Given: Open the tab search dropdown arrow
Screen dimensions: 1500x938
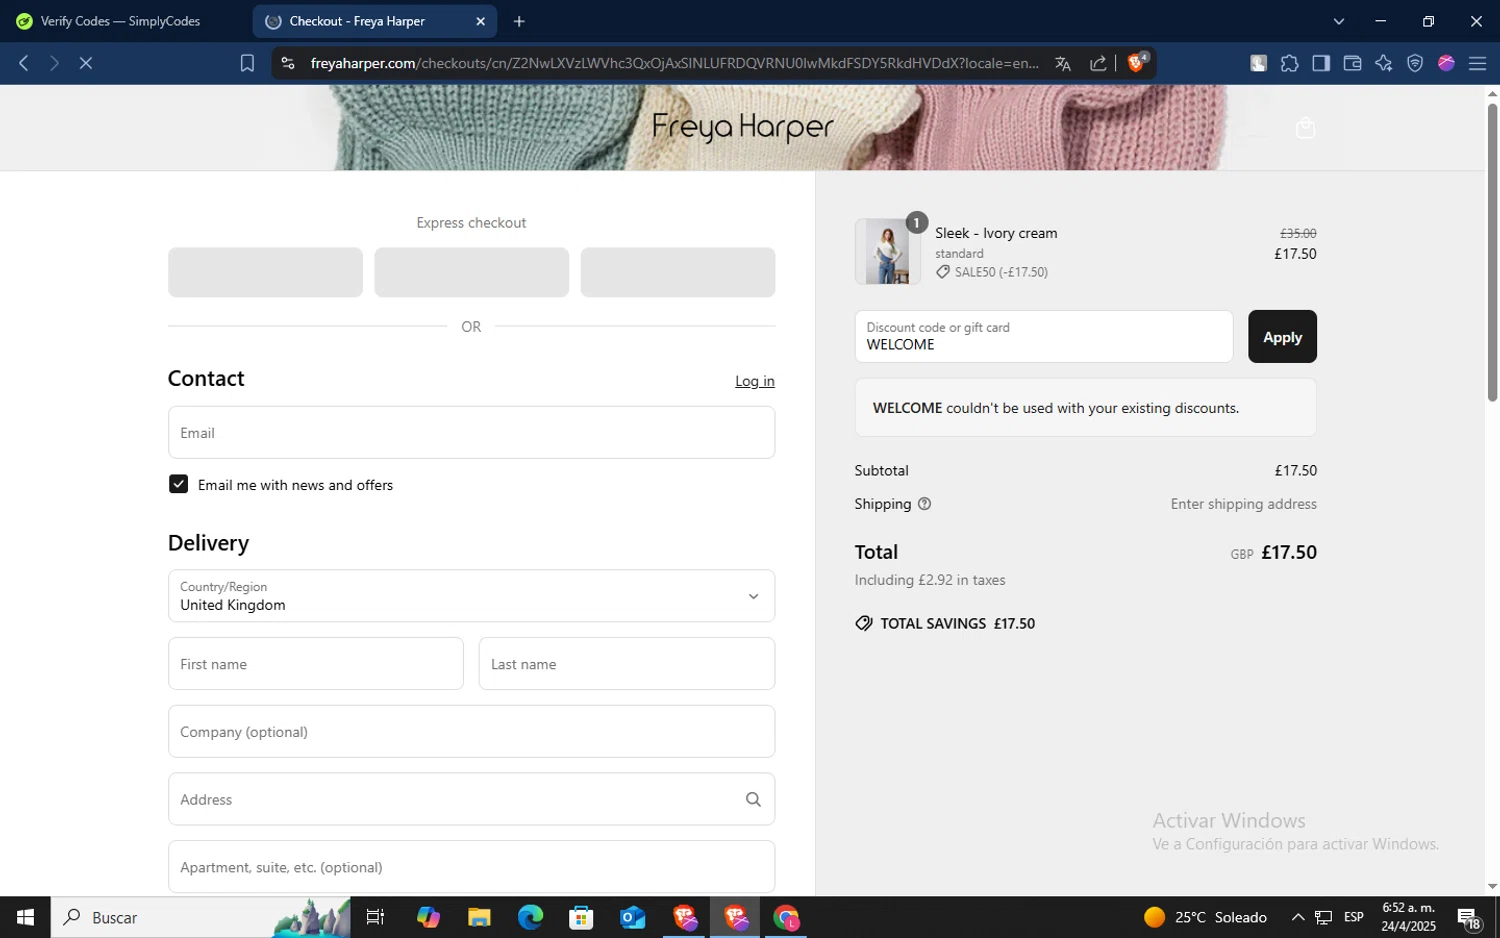Looking at the screenshot, I should click(x=1339, y=21).
